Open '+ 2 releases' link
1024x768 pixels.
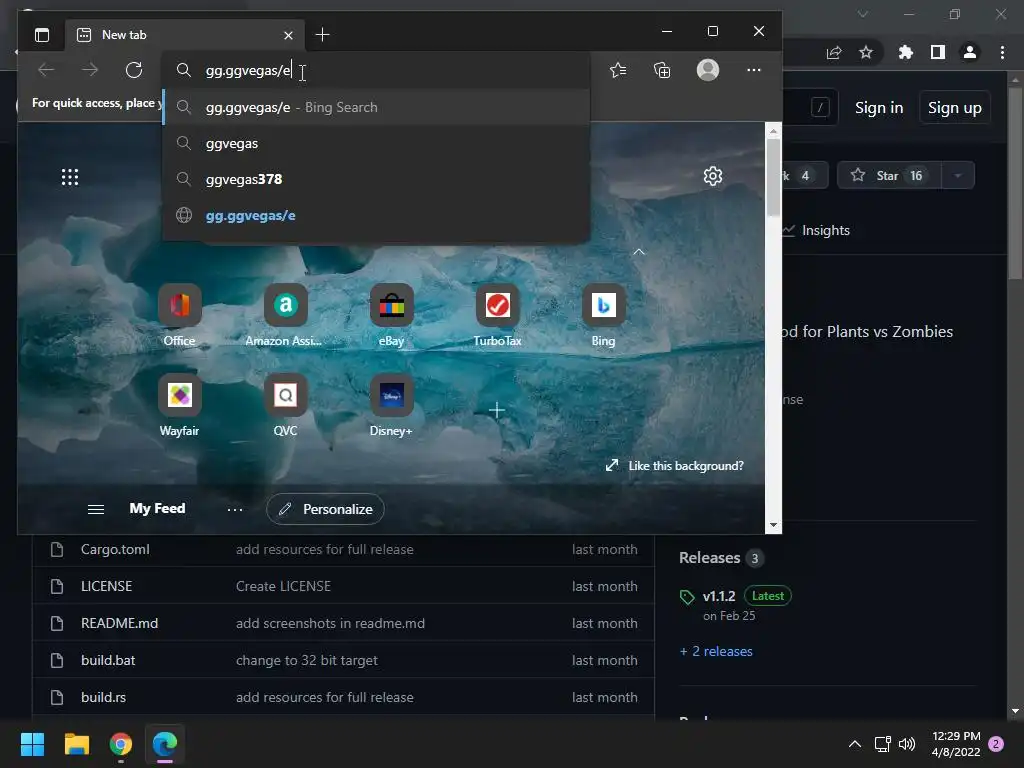coord(716,651)
